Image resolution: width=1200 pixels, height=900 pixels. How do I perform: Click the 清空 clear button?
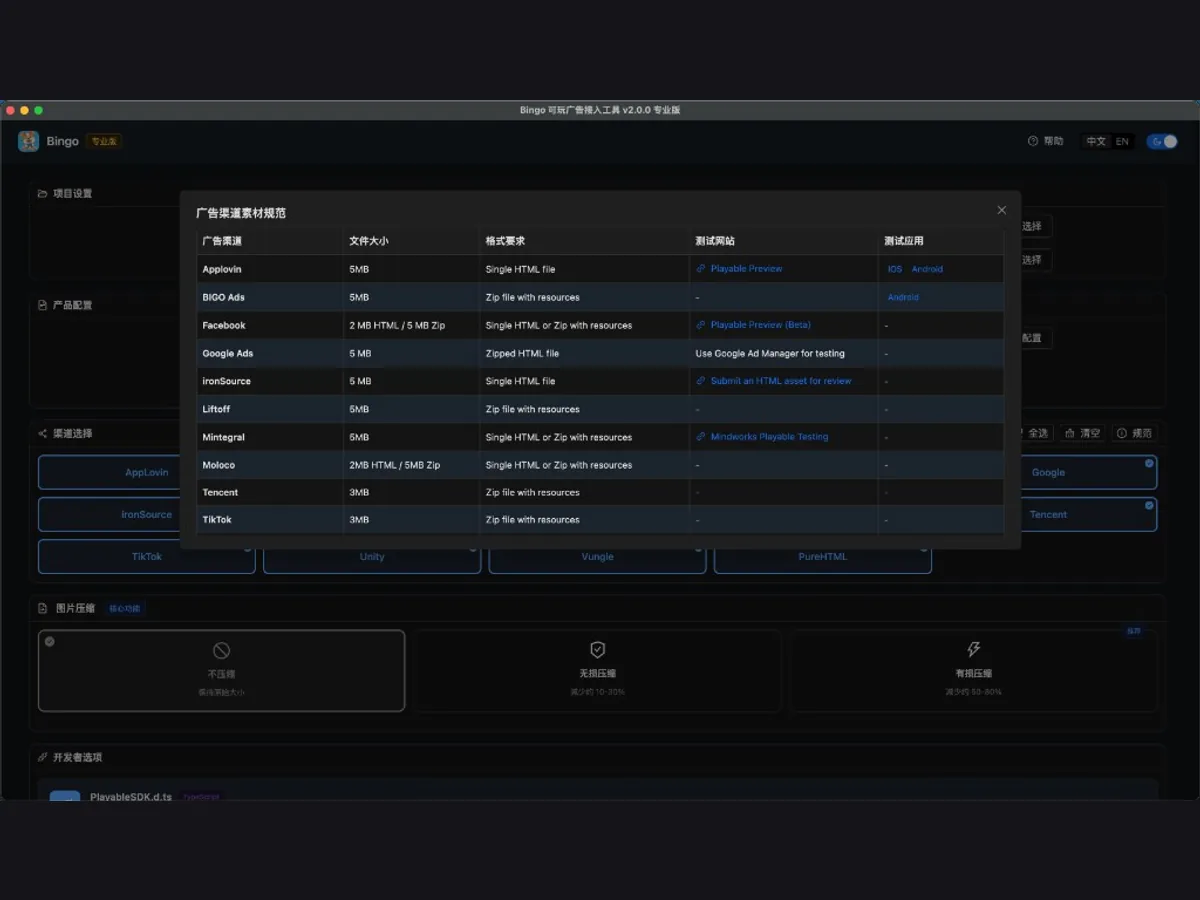[1082, 433]
